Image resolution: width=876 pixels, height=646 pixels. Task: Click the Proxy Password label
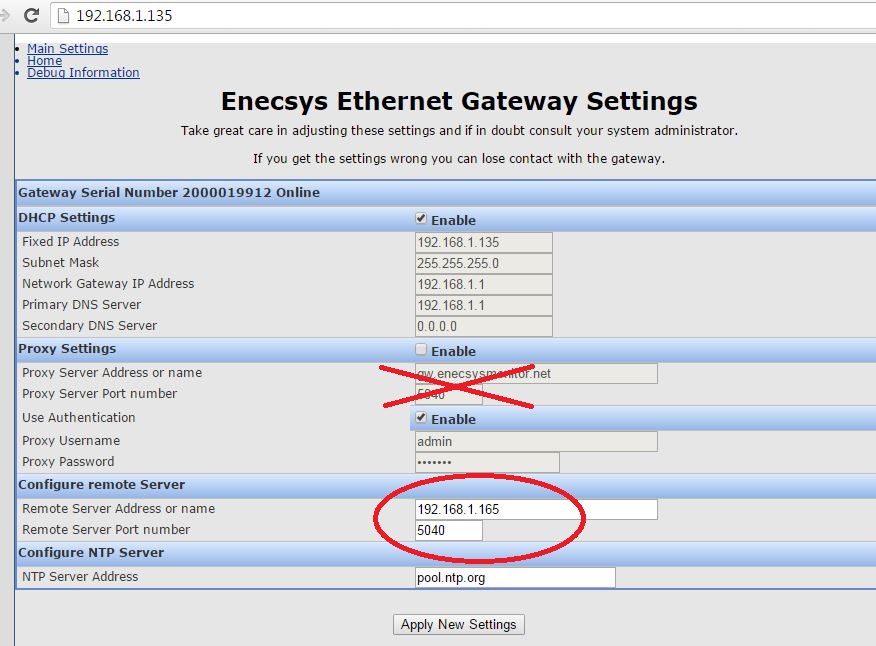[68, 462]
